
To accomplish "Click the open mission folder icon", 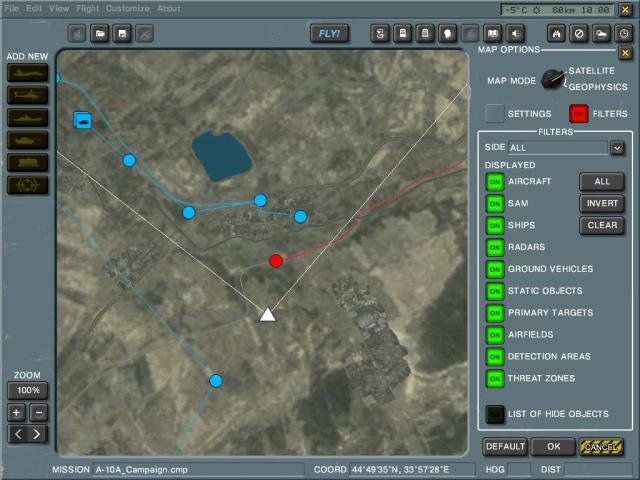I will (100, 34).
